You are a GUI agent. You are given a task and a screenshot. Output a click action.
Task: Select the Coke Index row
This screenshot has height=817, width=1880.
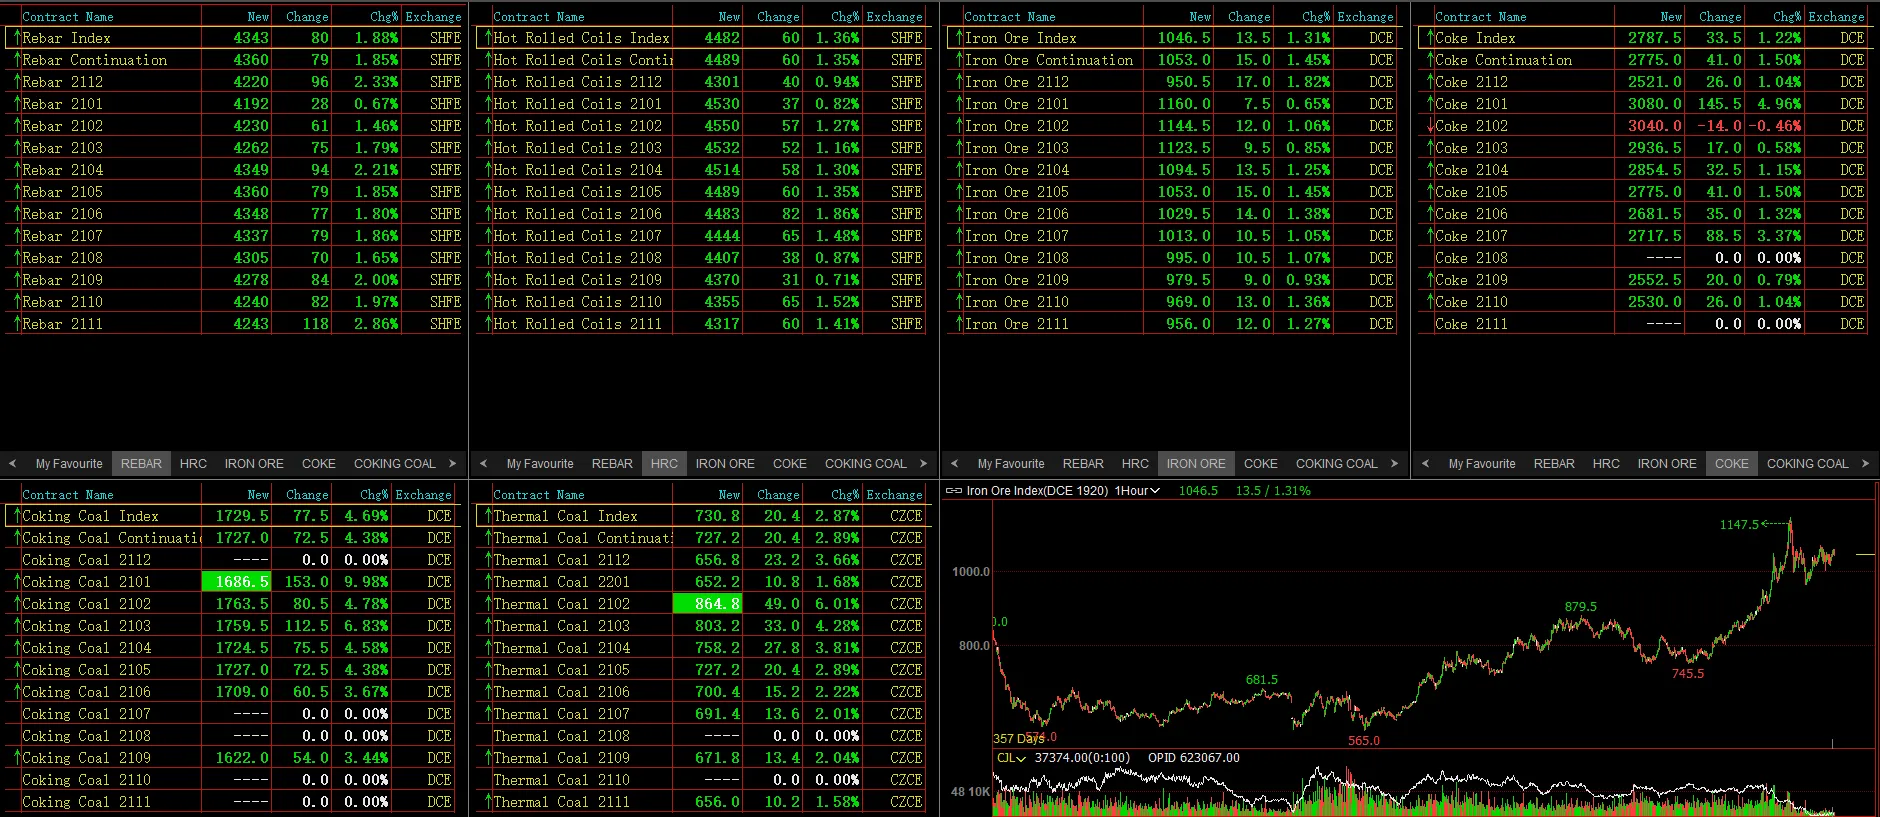coord(1643,38)
